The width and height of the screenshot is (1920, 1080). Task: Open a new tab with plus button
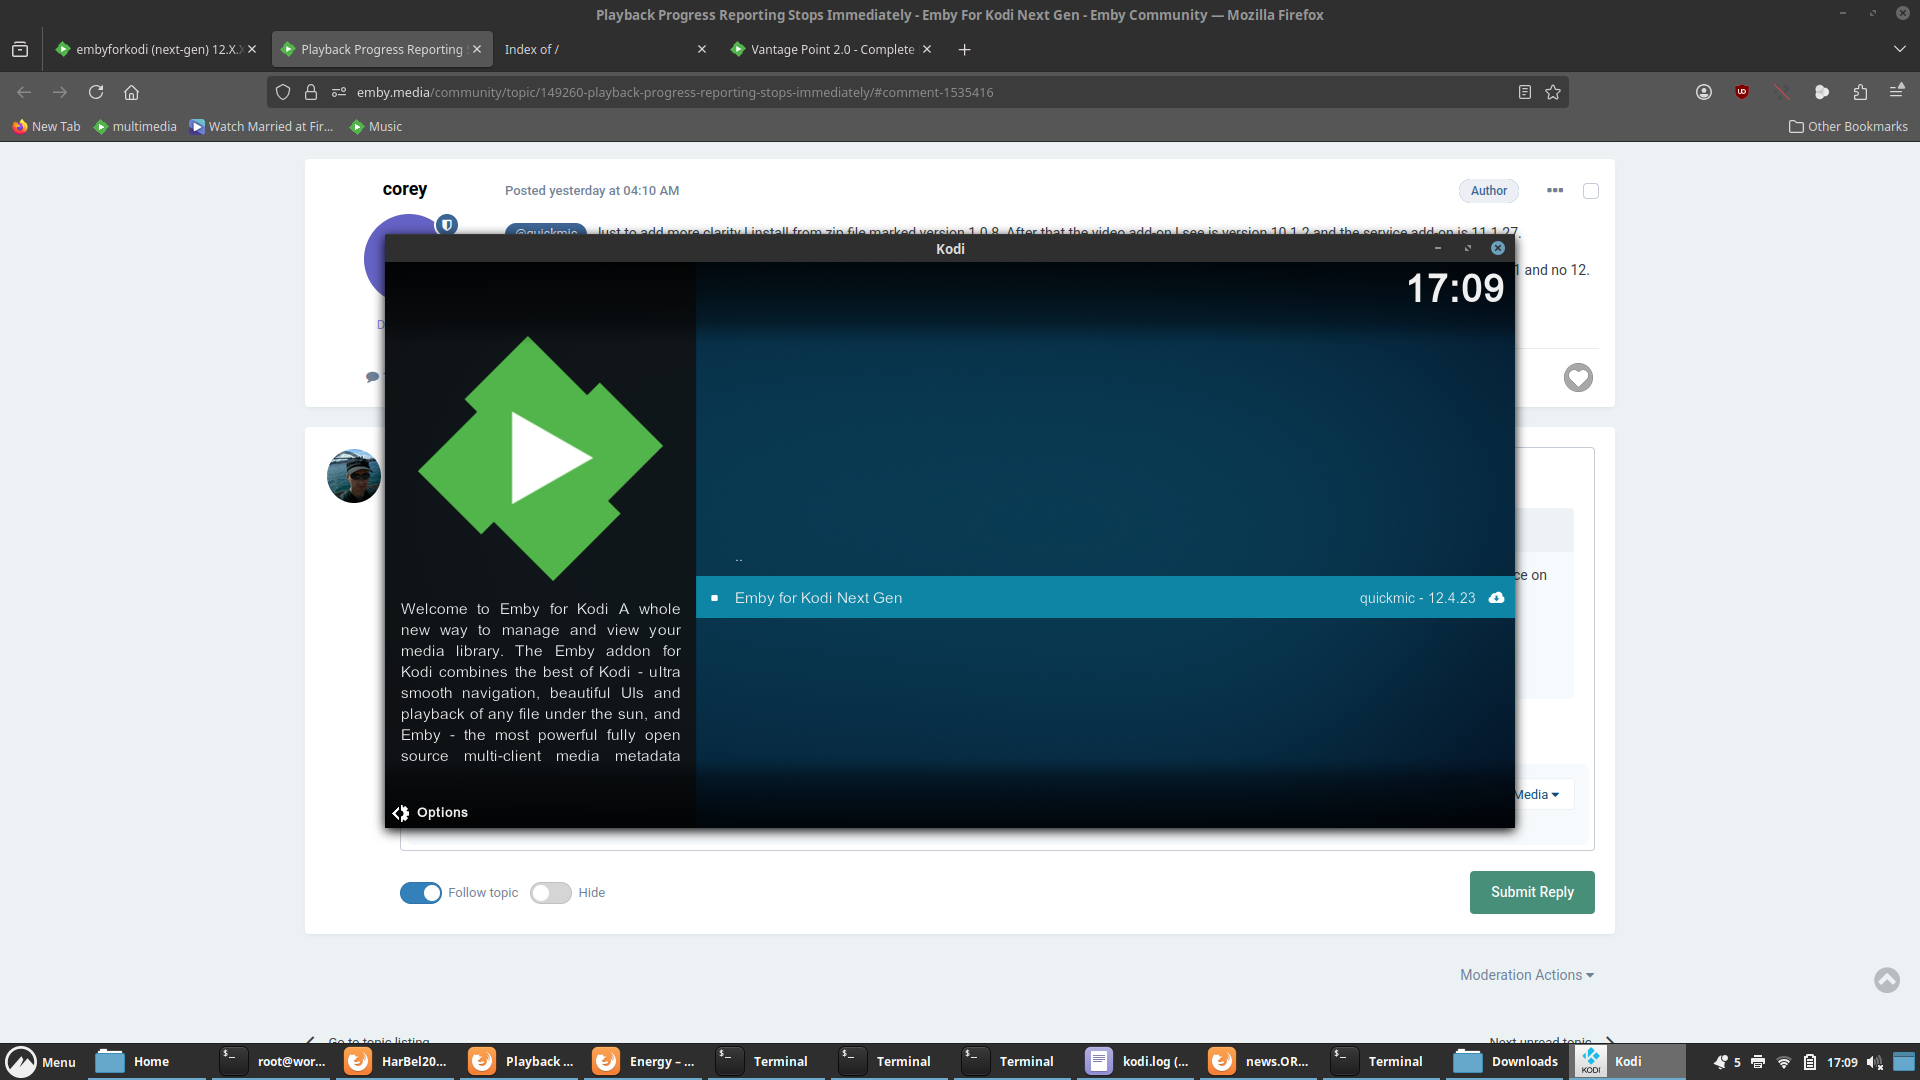coord(964,49)
